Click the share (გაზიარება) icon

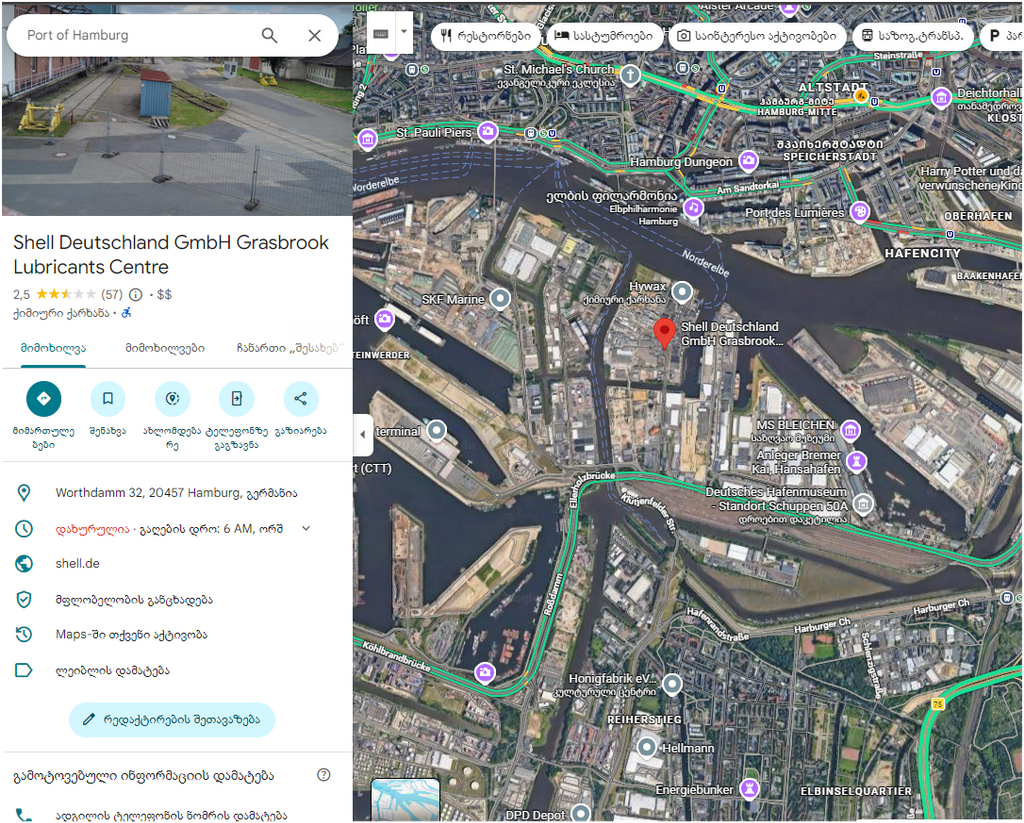point(300,398)
